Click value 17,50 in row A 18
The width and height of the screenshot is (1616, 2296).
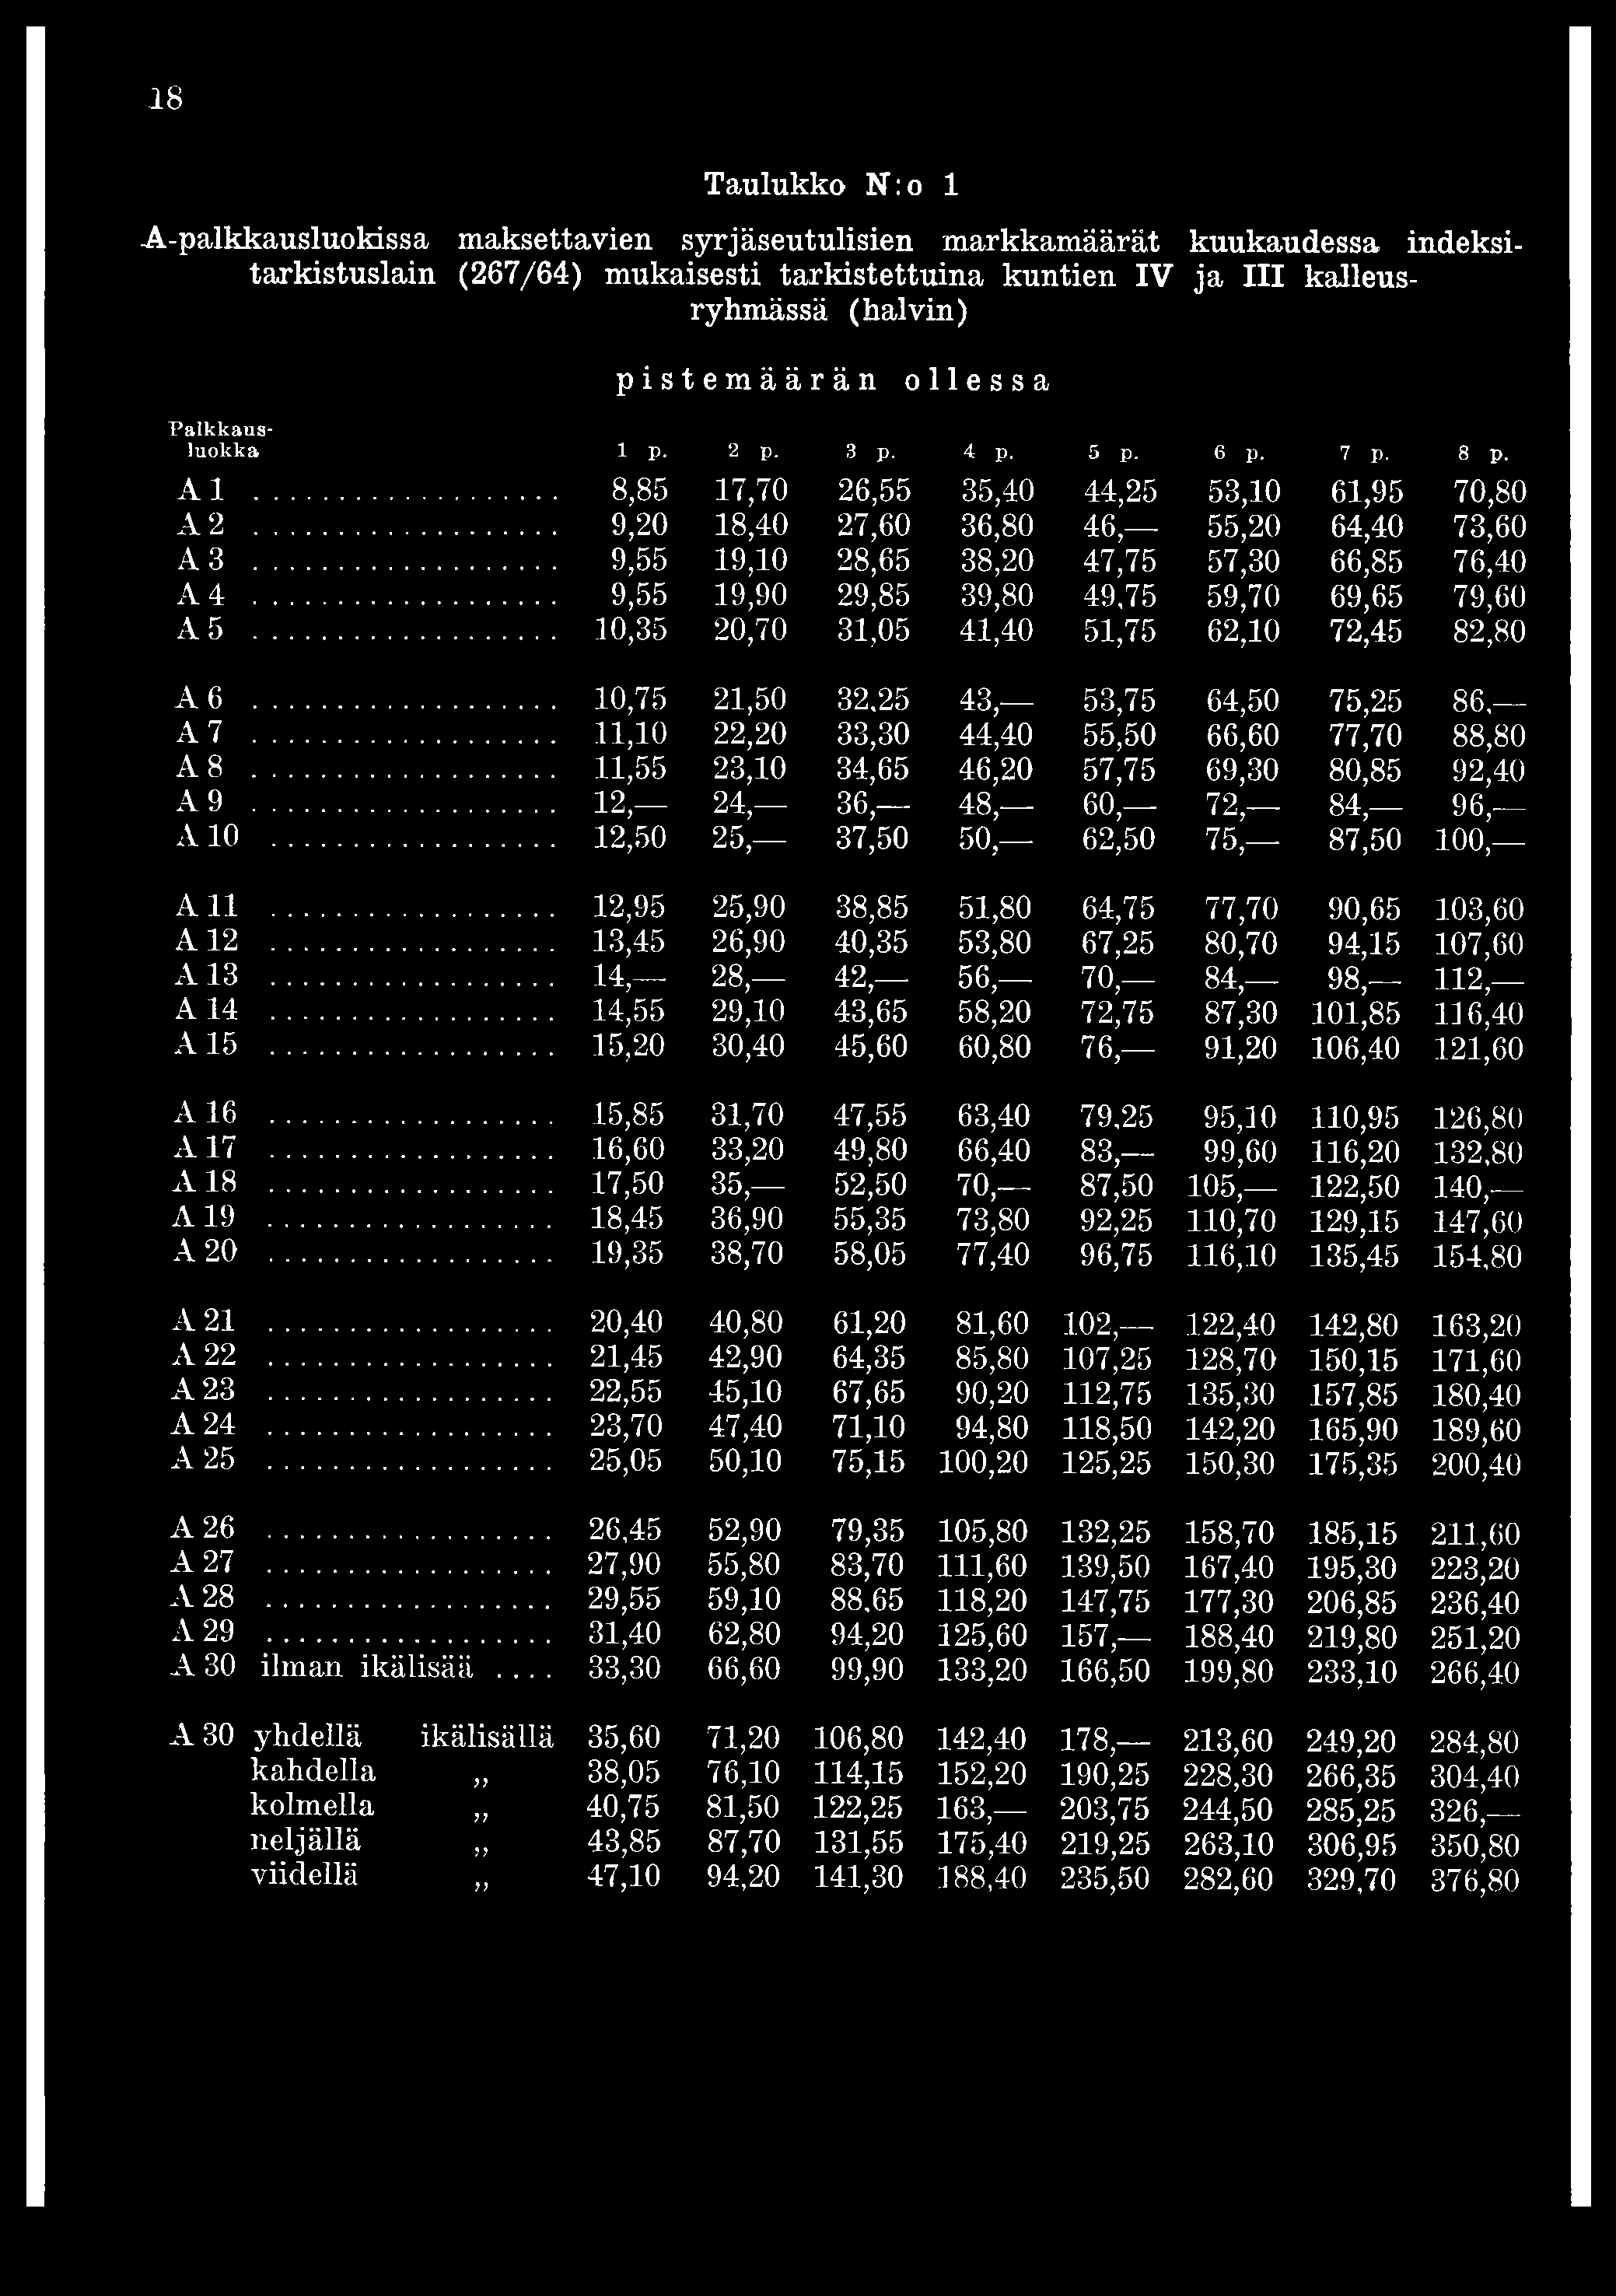[630, 1186]
